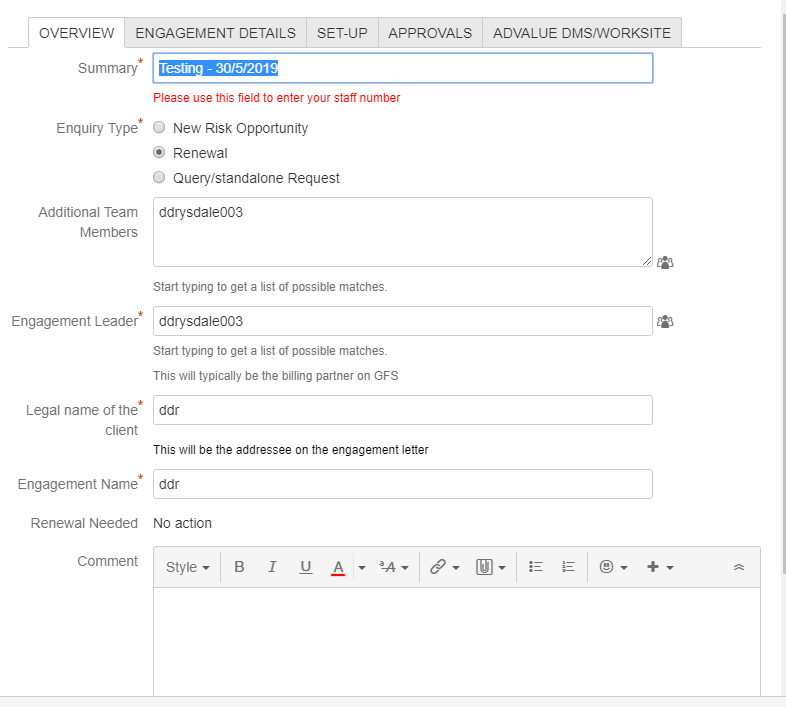Image resolution: width=786 pixels, height=707 pixels.
Task: Expand the text color options arrow
Action: tap(361, 568)
